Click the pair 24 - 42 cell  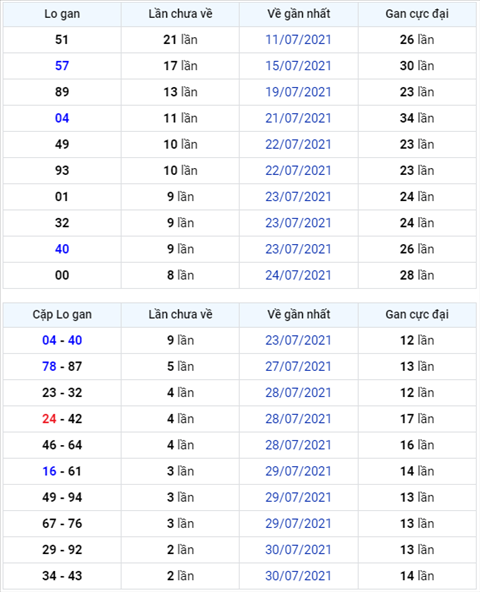62,419
